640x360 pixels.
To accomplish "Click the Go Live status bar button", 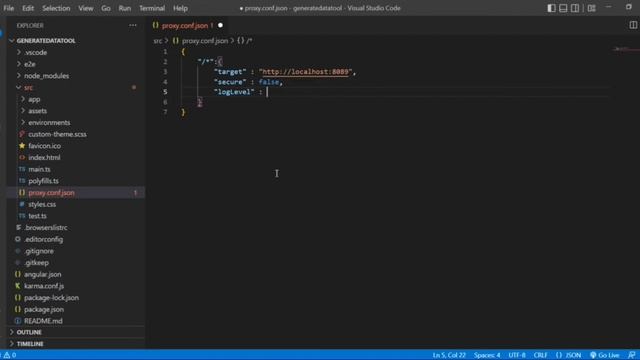I will click(605, 355).
